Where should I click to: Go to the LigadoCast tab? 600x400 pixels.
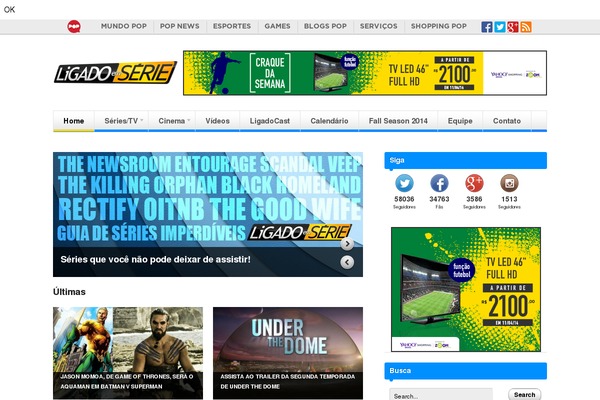pos(270,121)
